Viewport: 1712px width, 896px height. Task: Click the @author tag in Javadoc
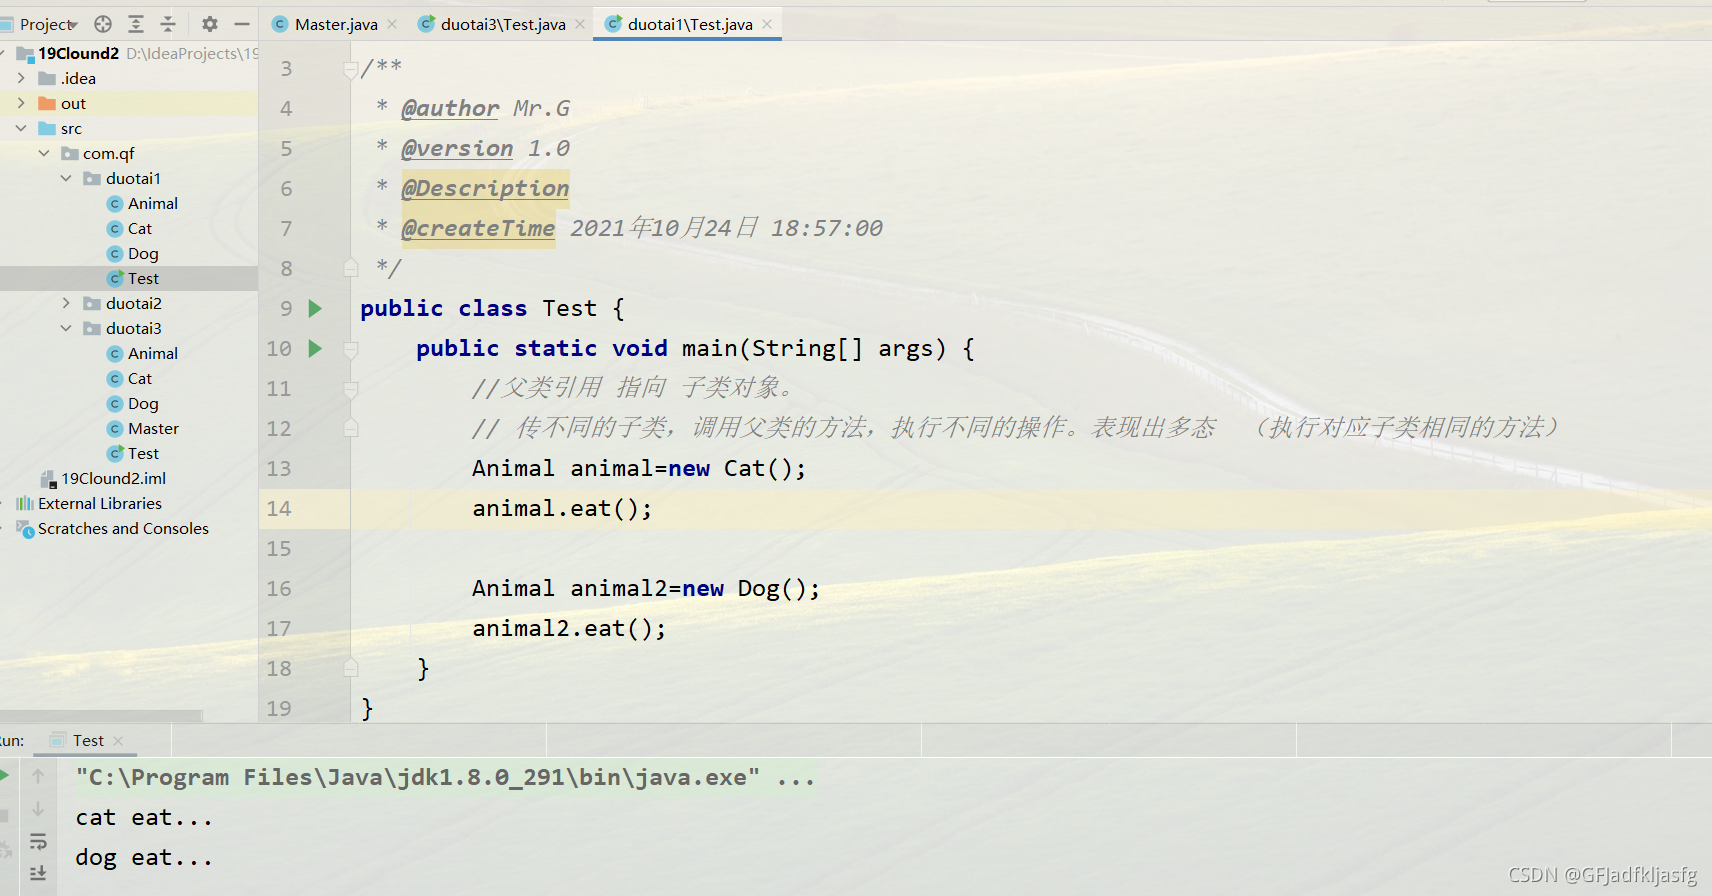[x=450, y=108]
